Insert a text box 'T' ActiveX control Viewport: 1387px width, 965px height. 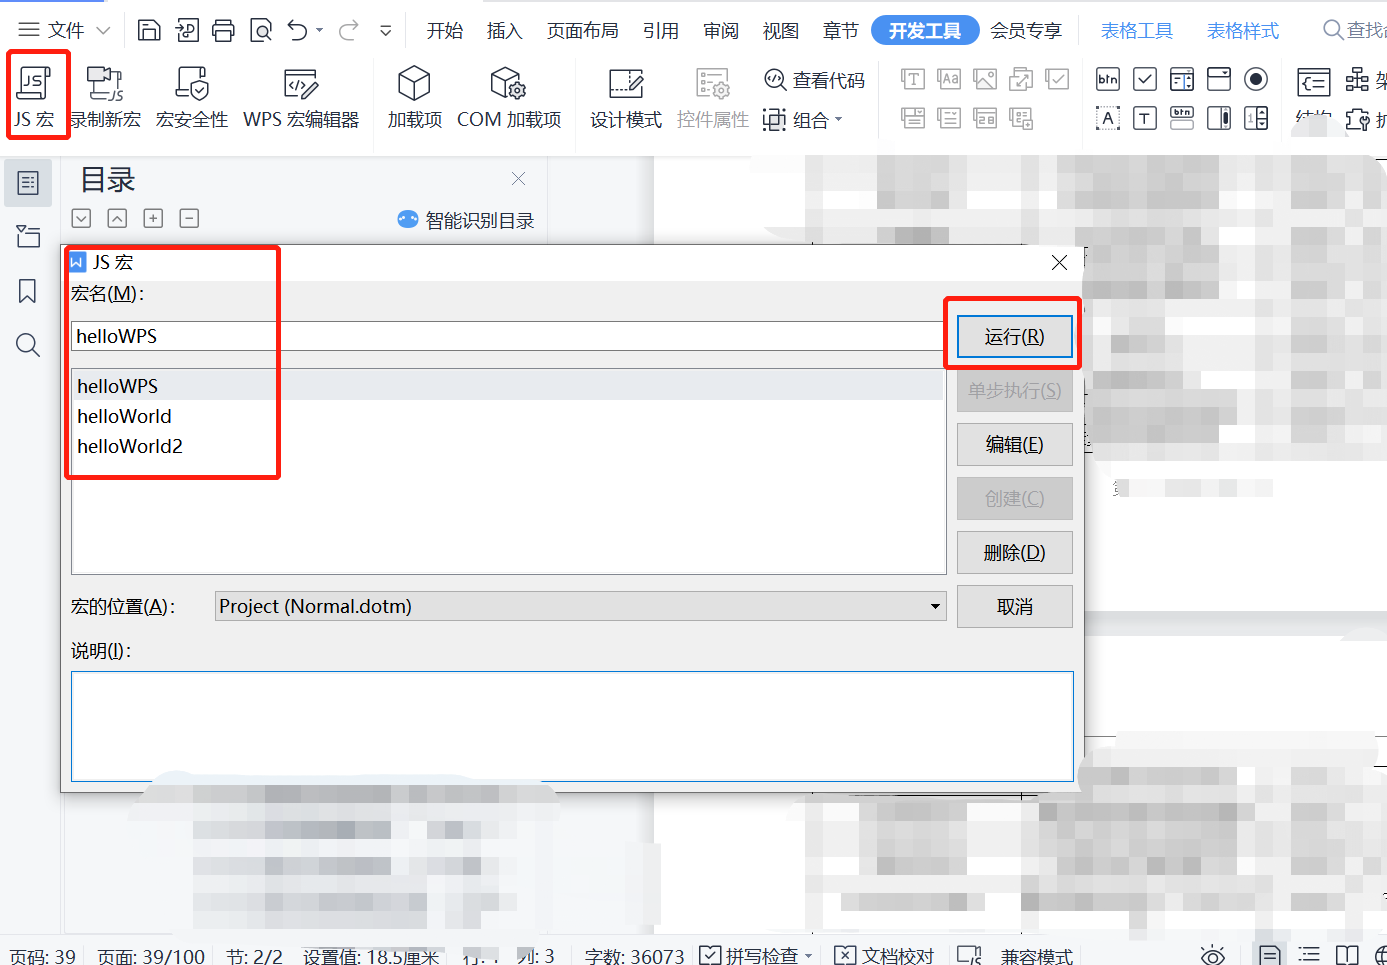point(1145,118)
